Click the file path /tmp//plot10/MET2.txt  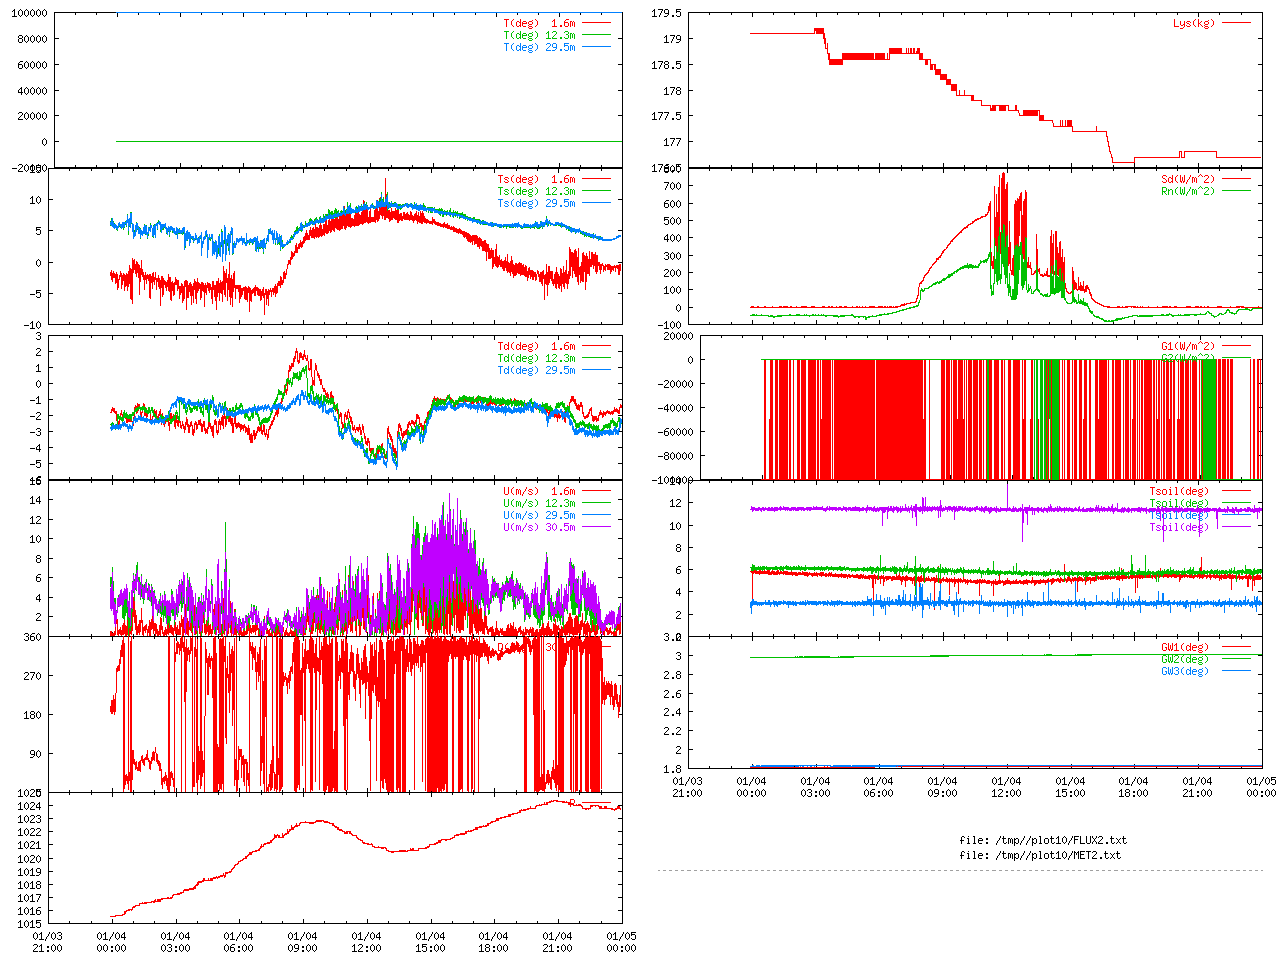tap(1040, 855)
